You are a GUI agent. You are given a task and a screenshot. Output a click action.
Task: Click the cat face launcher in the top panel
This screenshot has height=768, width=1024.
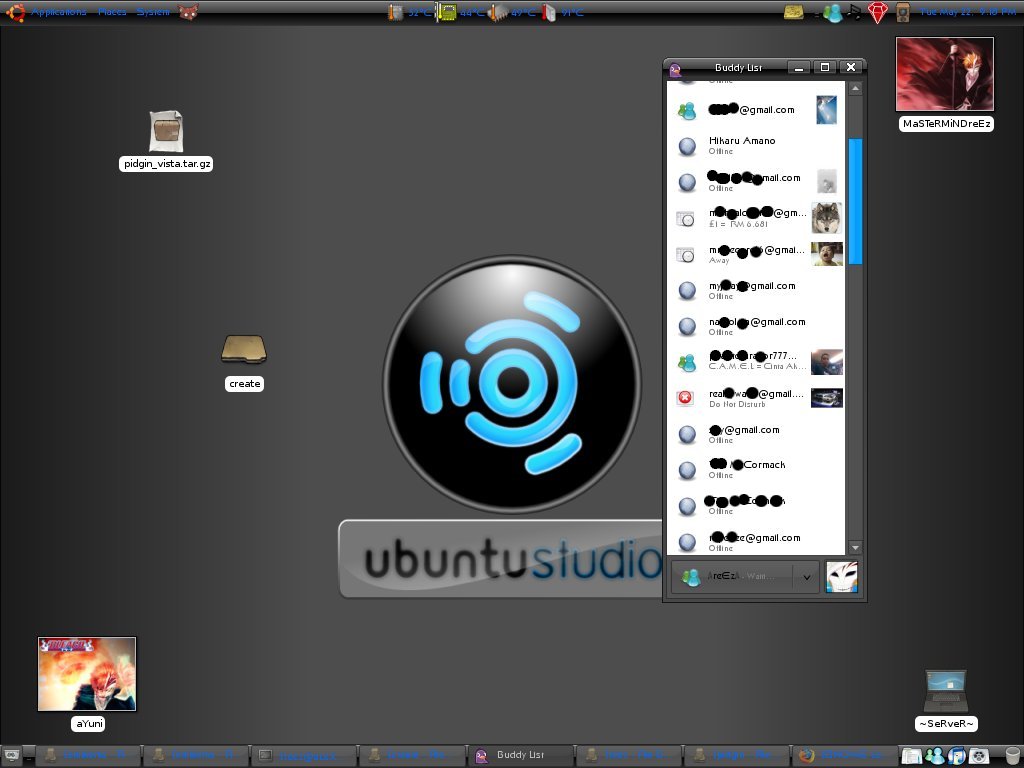[x=188, y=12]
